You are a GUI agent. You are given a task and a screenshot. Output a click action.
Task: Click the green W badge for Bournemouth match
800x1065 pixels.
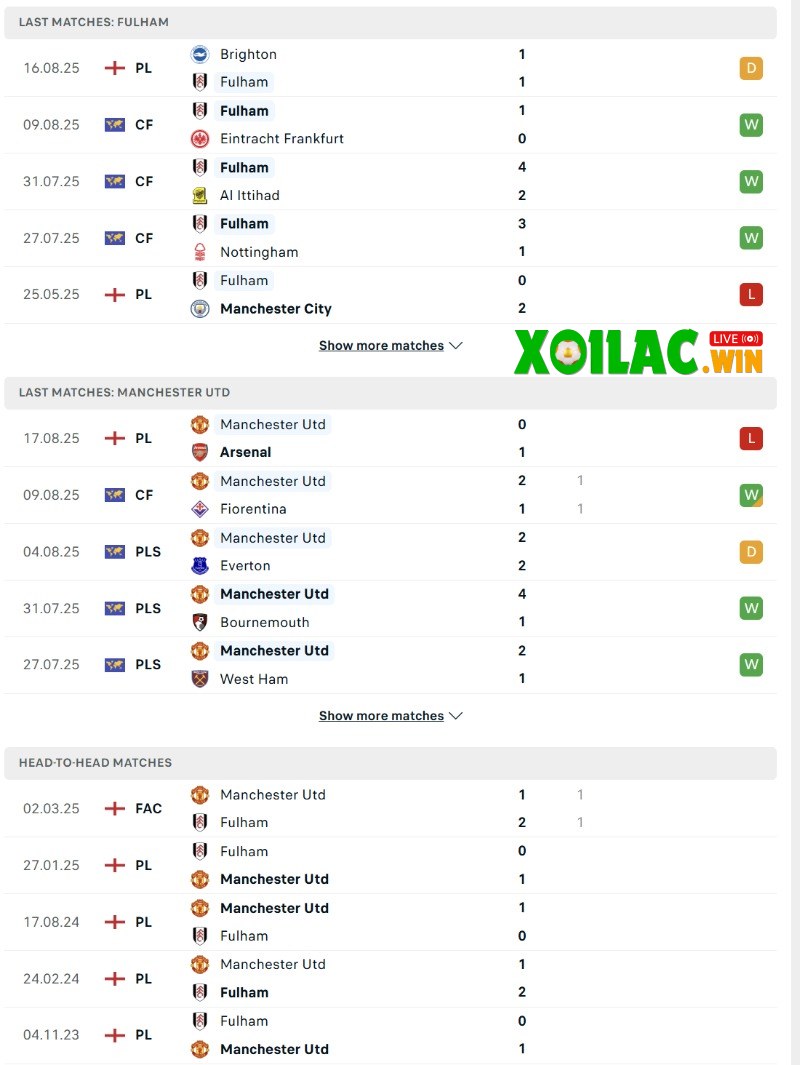751,608
